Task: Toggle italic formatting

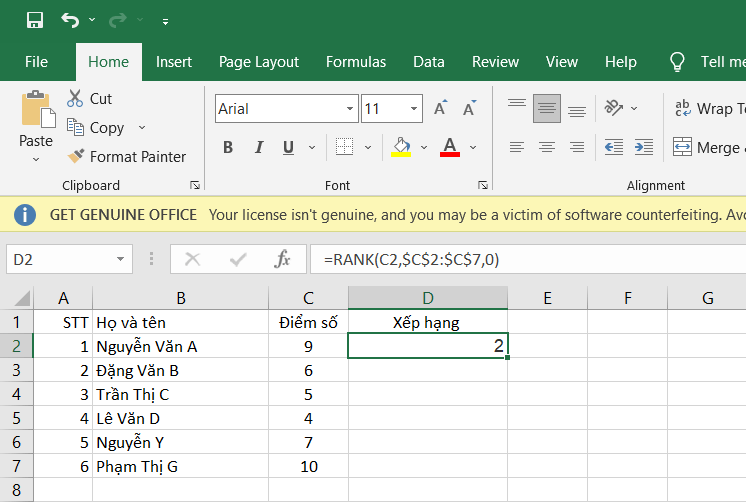Action: pos(259,148)
